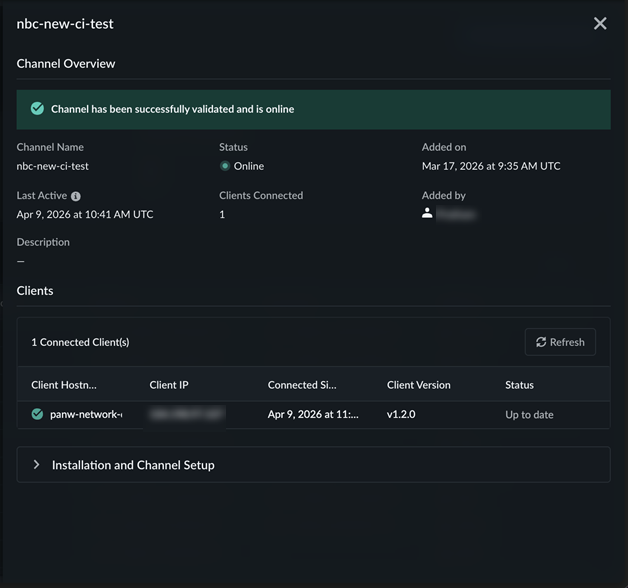
Task: Open the Installation and Channel Setup section
Action: (x=133, y=465)
